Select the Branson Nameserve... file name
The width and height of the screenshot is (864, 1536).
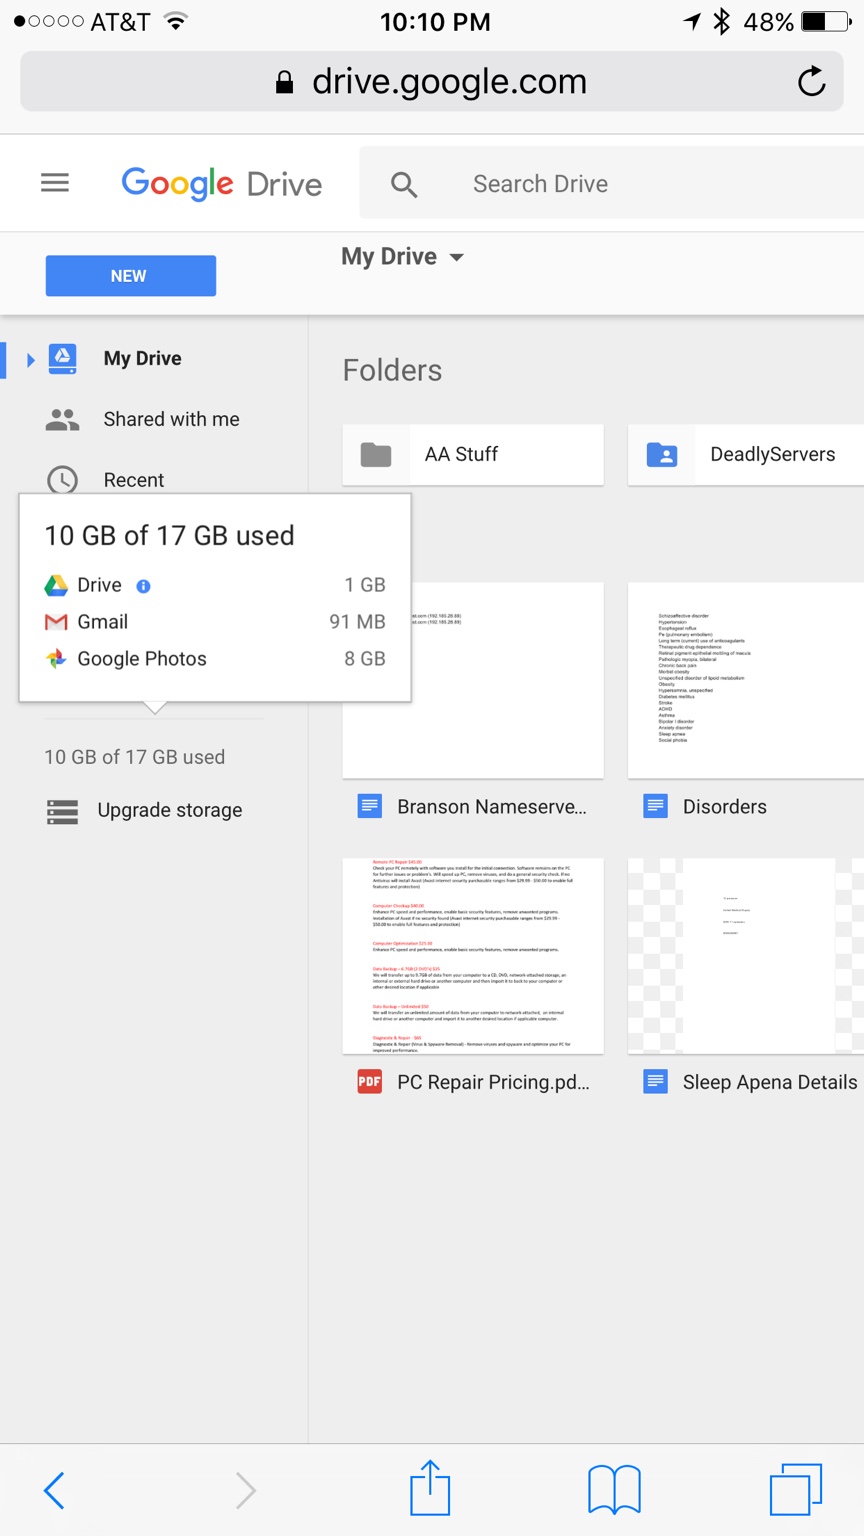click(x=492, y=807)
